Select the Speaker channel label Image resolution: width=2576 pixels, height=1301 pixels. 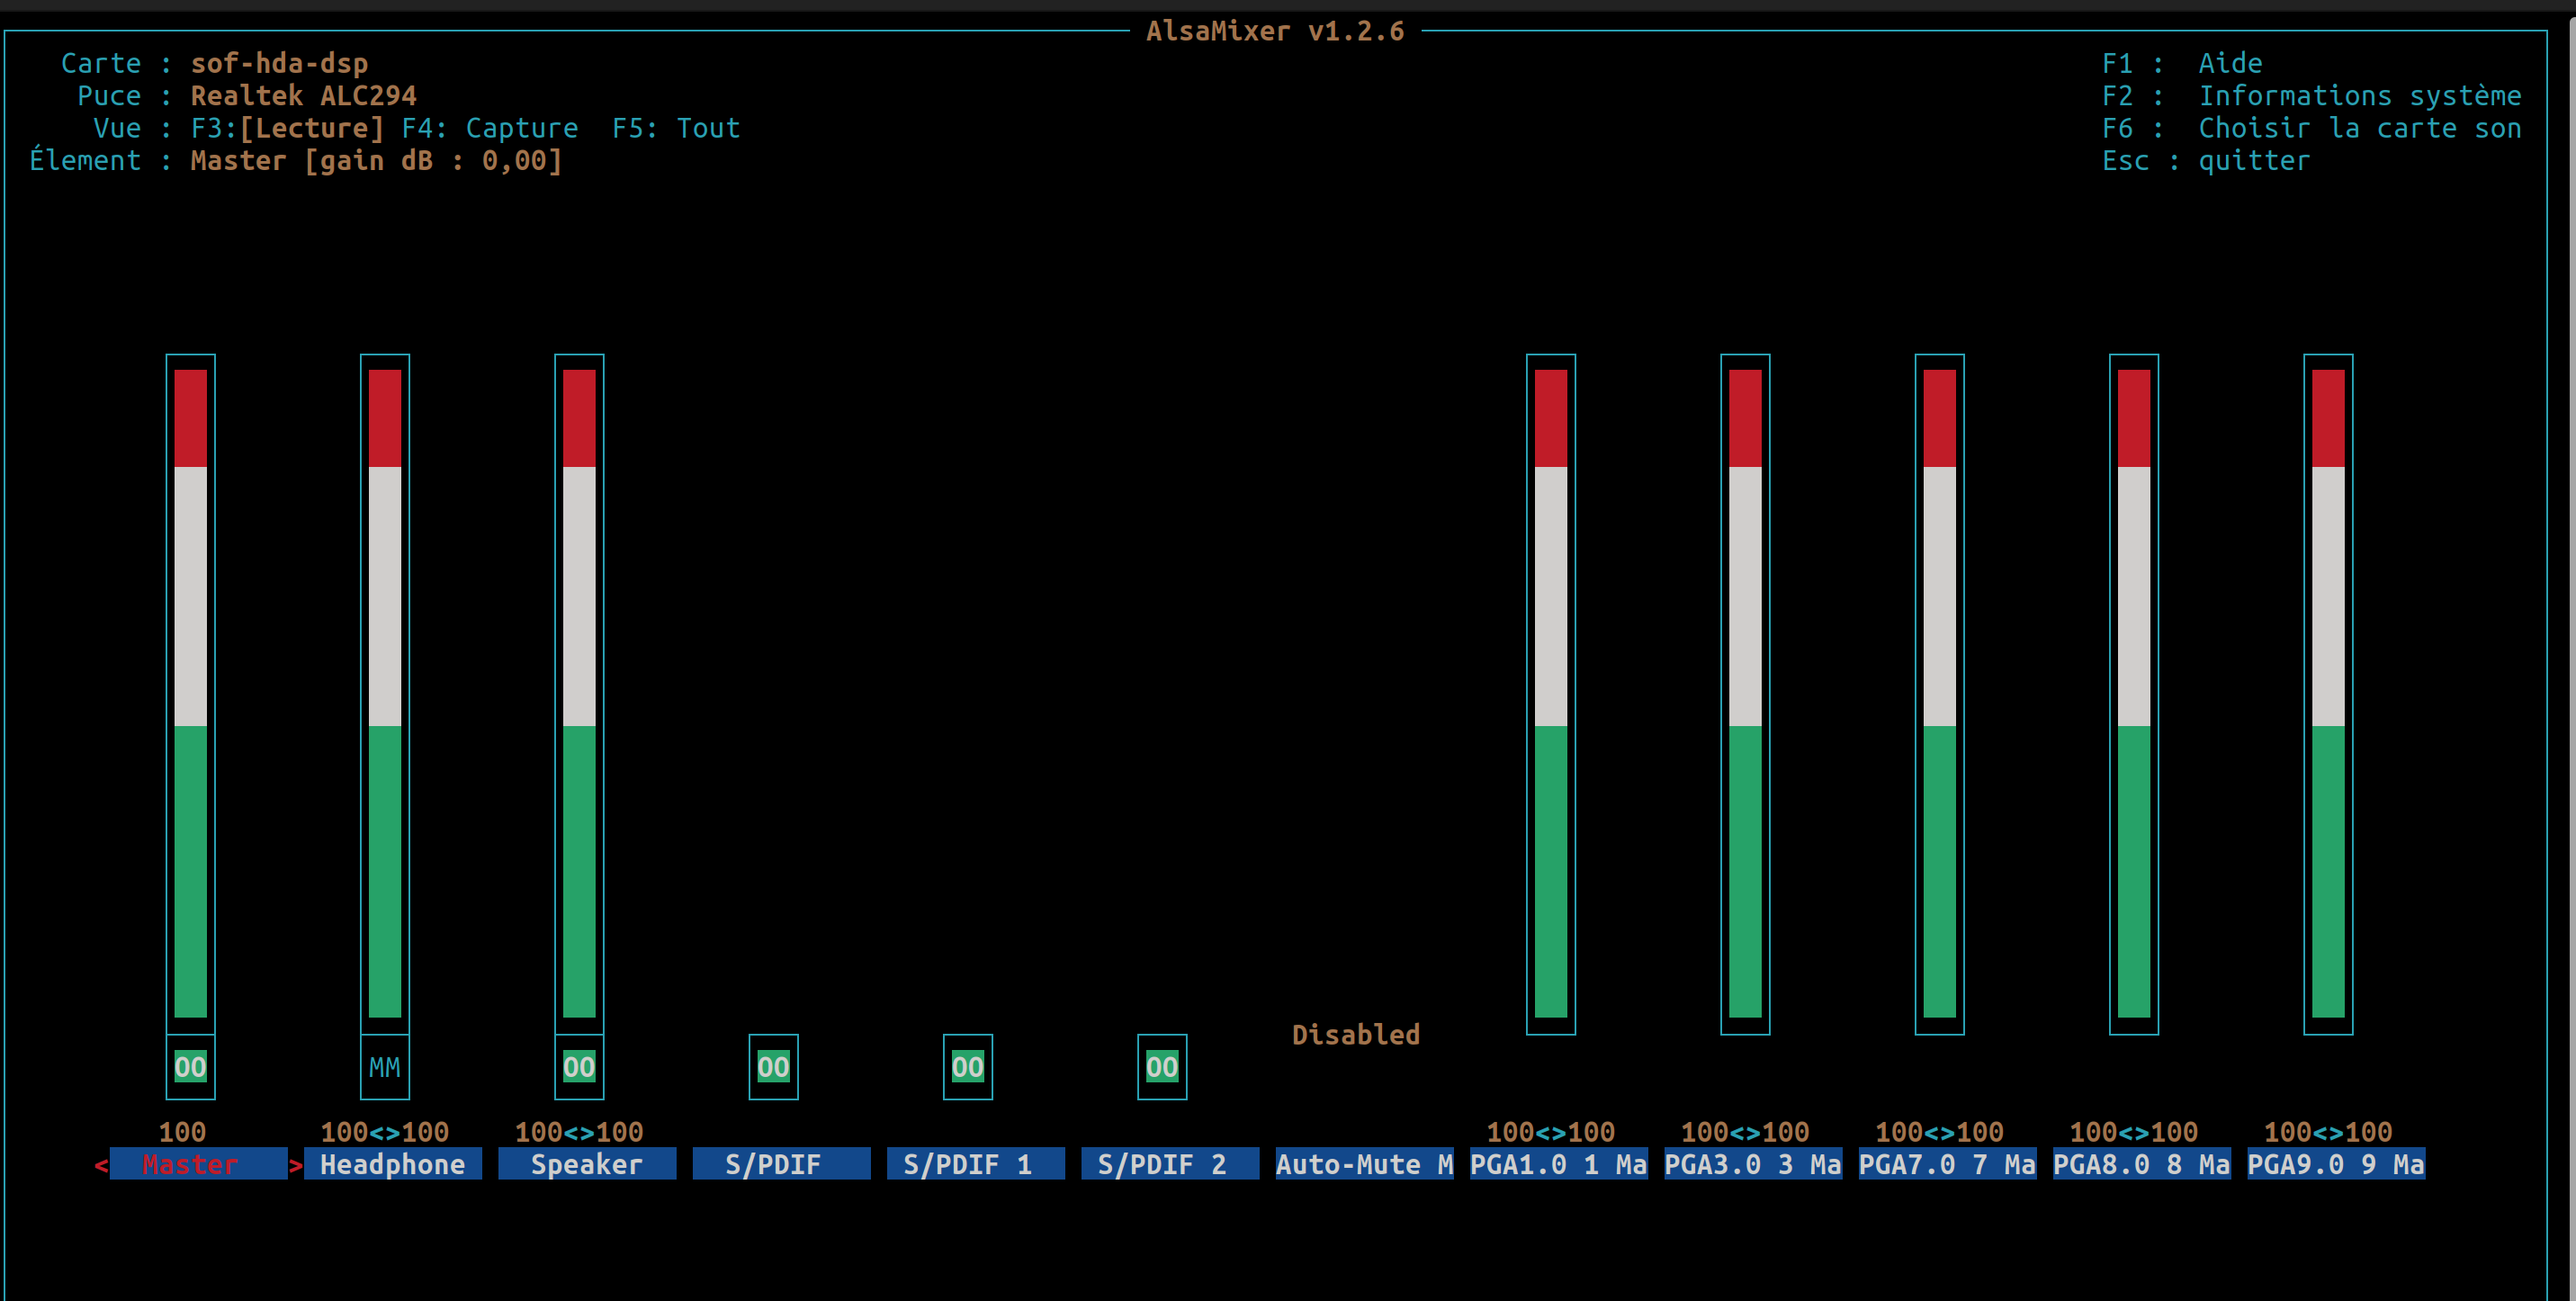(x=587, y=1164)
